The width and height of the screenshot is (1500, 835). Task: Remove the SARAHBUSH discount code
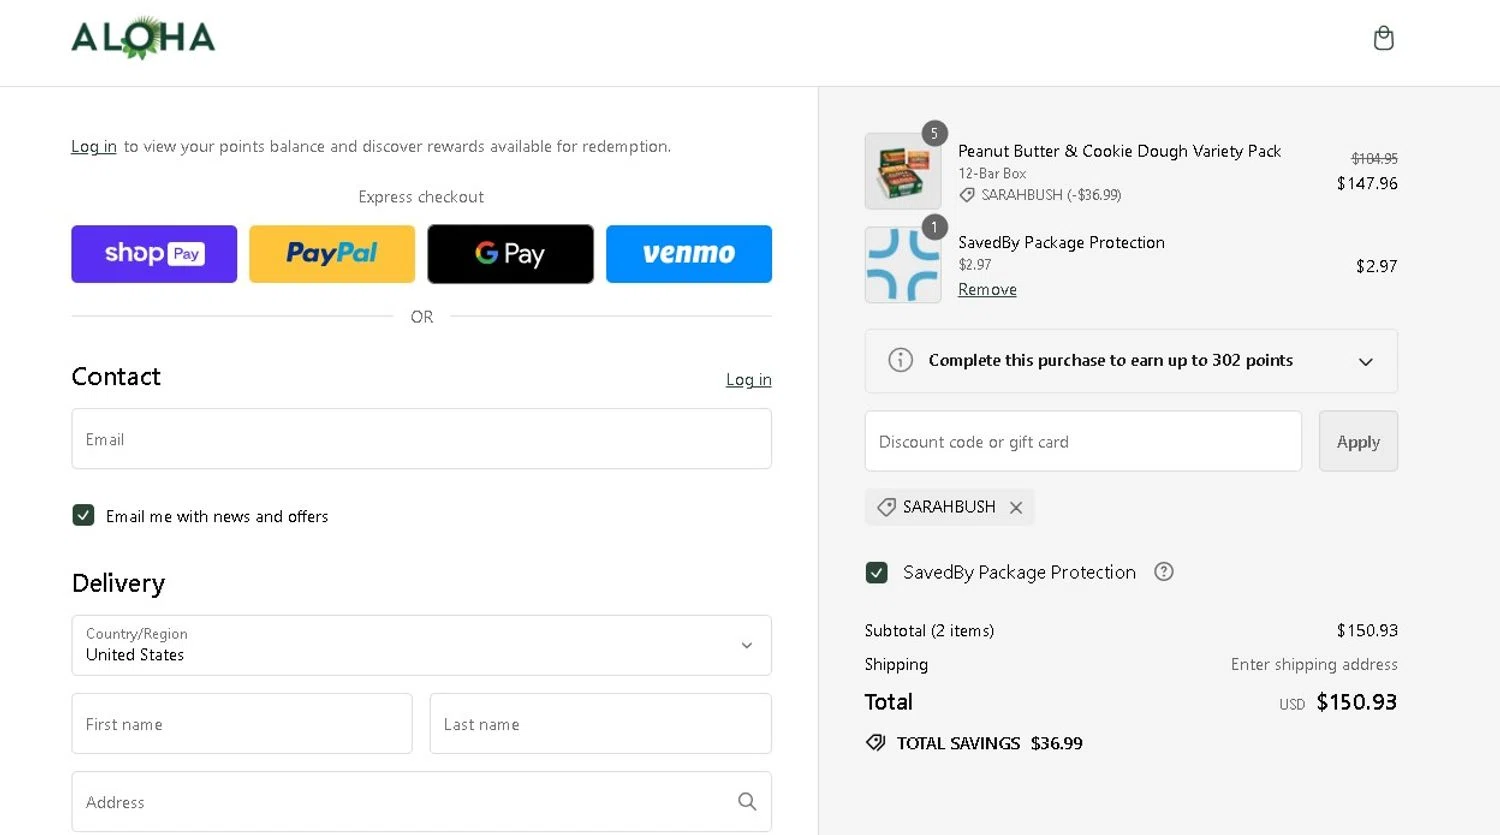coord(1016,508)
